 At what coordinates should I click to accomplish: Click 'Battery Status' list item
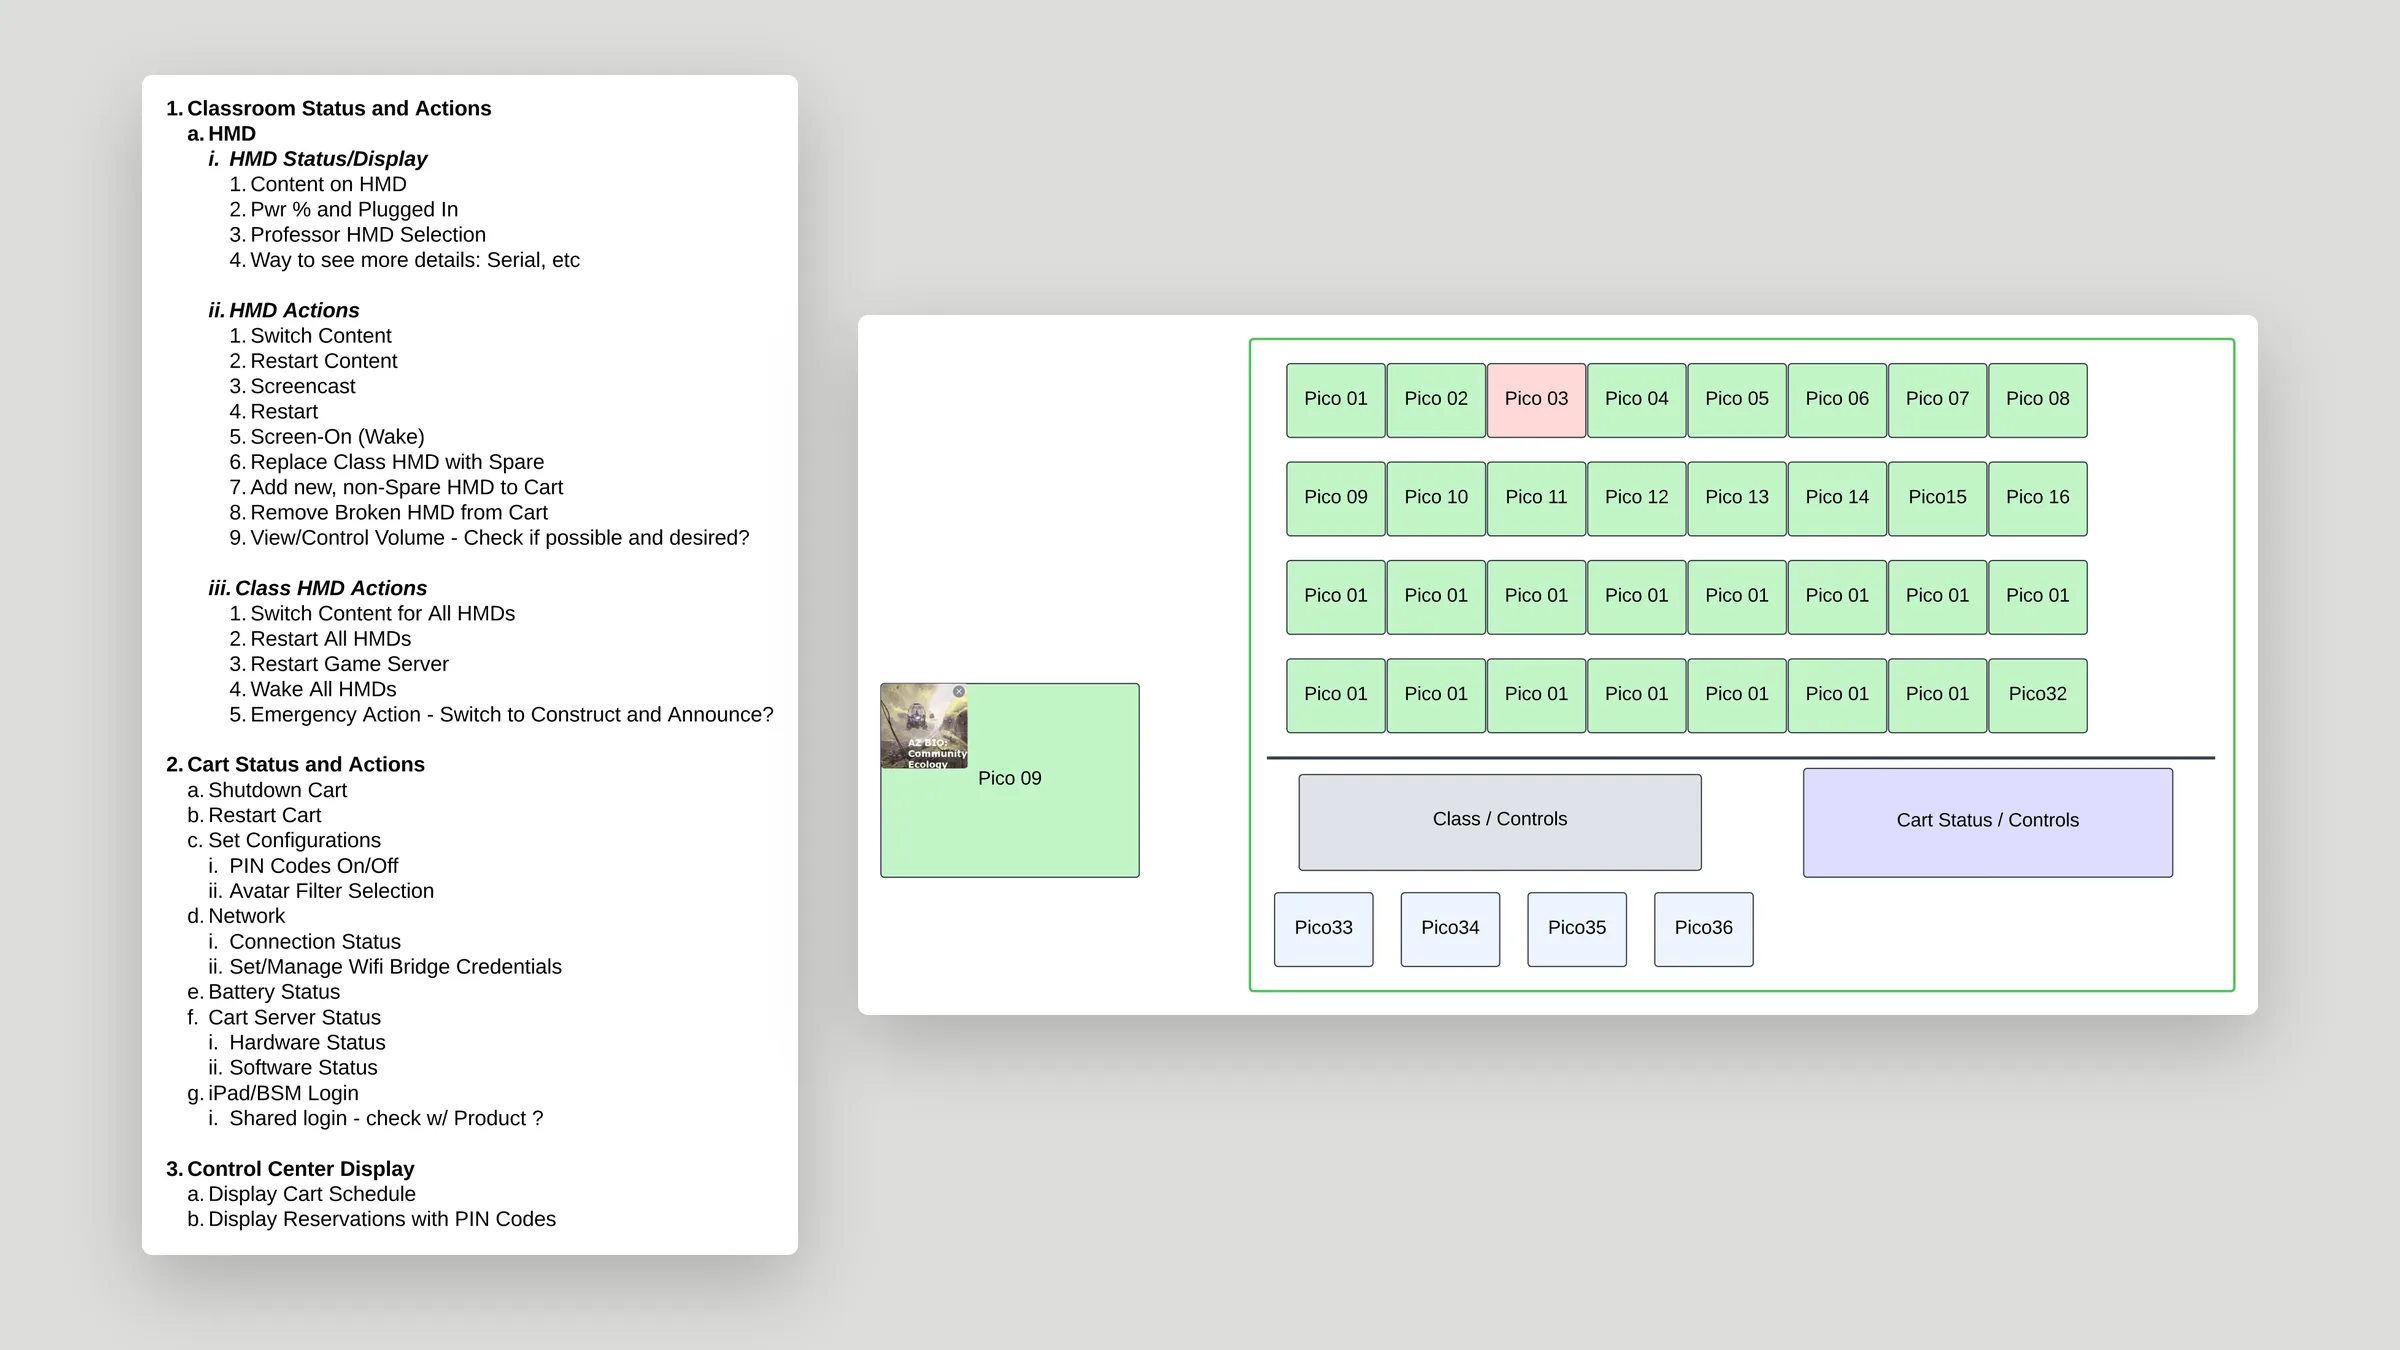click(274, 992)
